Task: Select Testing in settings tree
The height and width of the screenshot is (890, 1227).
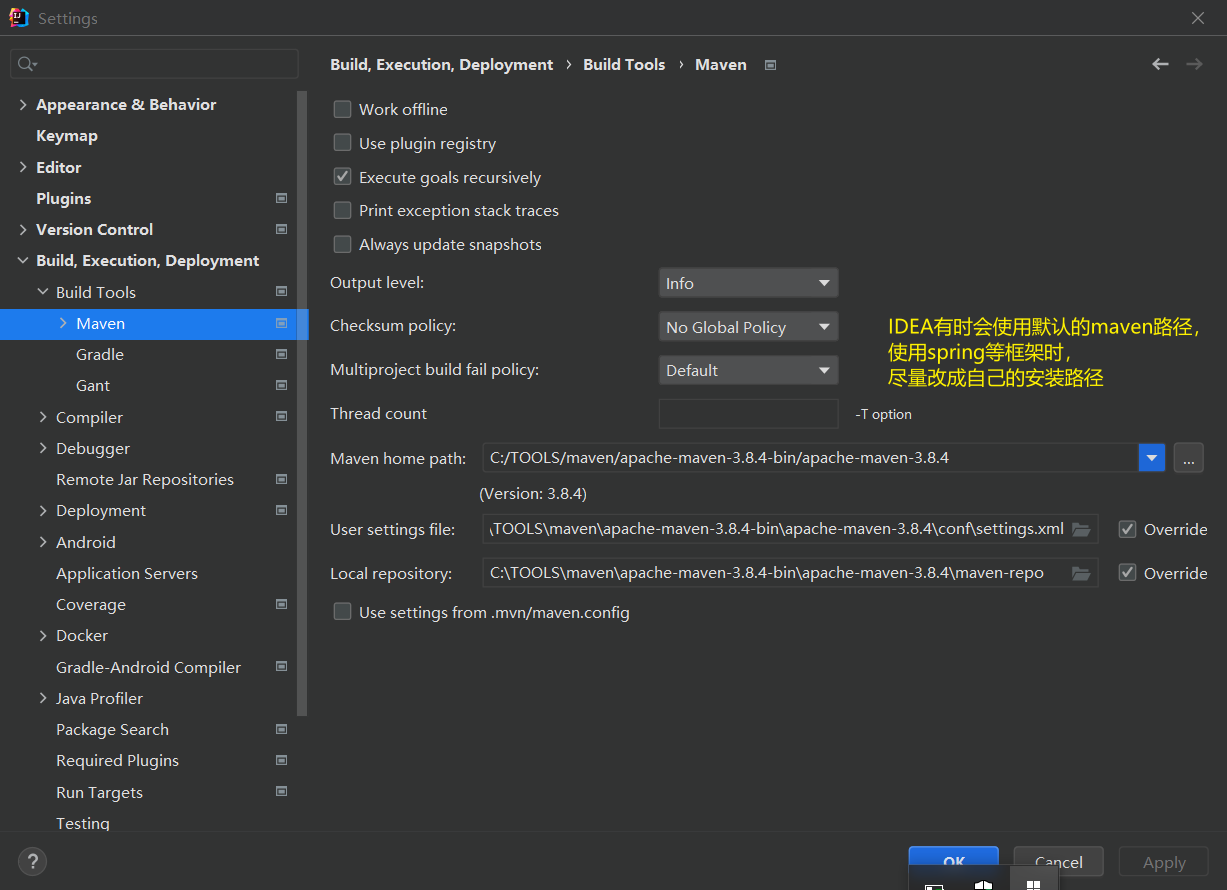Action: click(83, 823)
